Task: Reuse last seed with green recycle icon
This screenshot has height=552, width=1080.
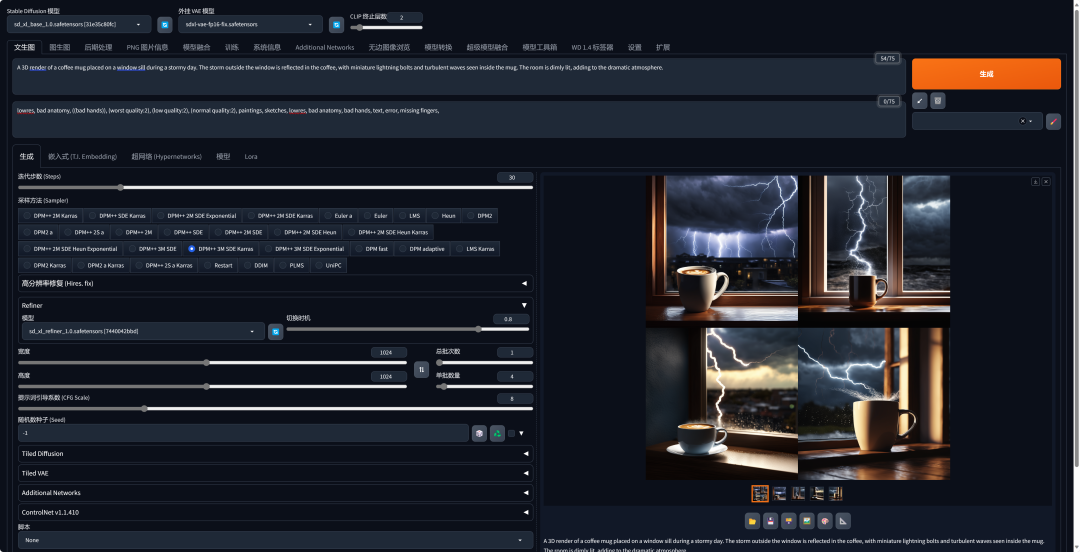Action: pos(497,433)
